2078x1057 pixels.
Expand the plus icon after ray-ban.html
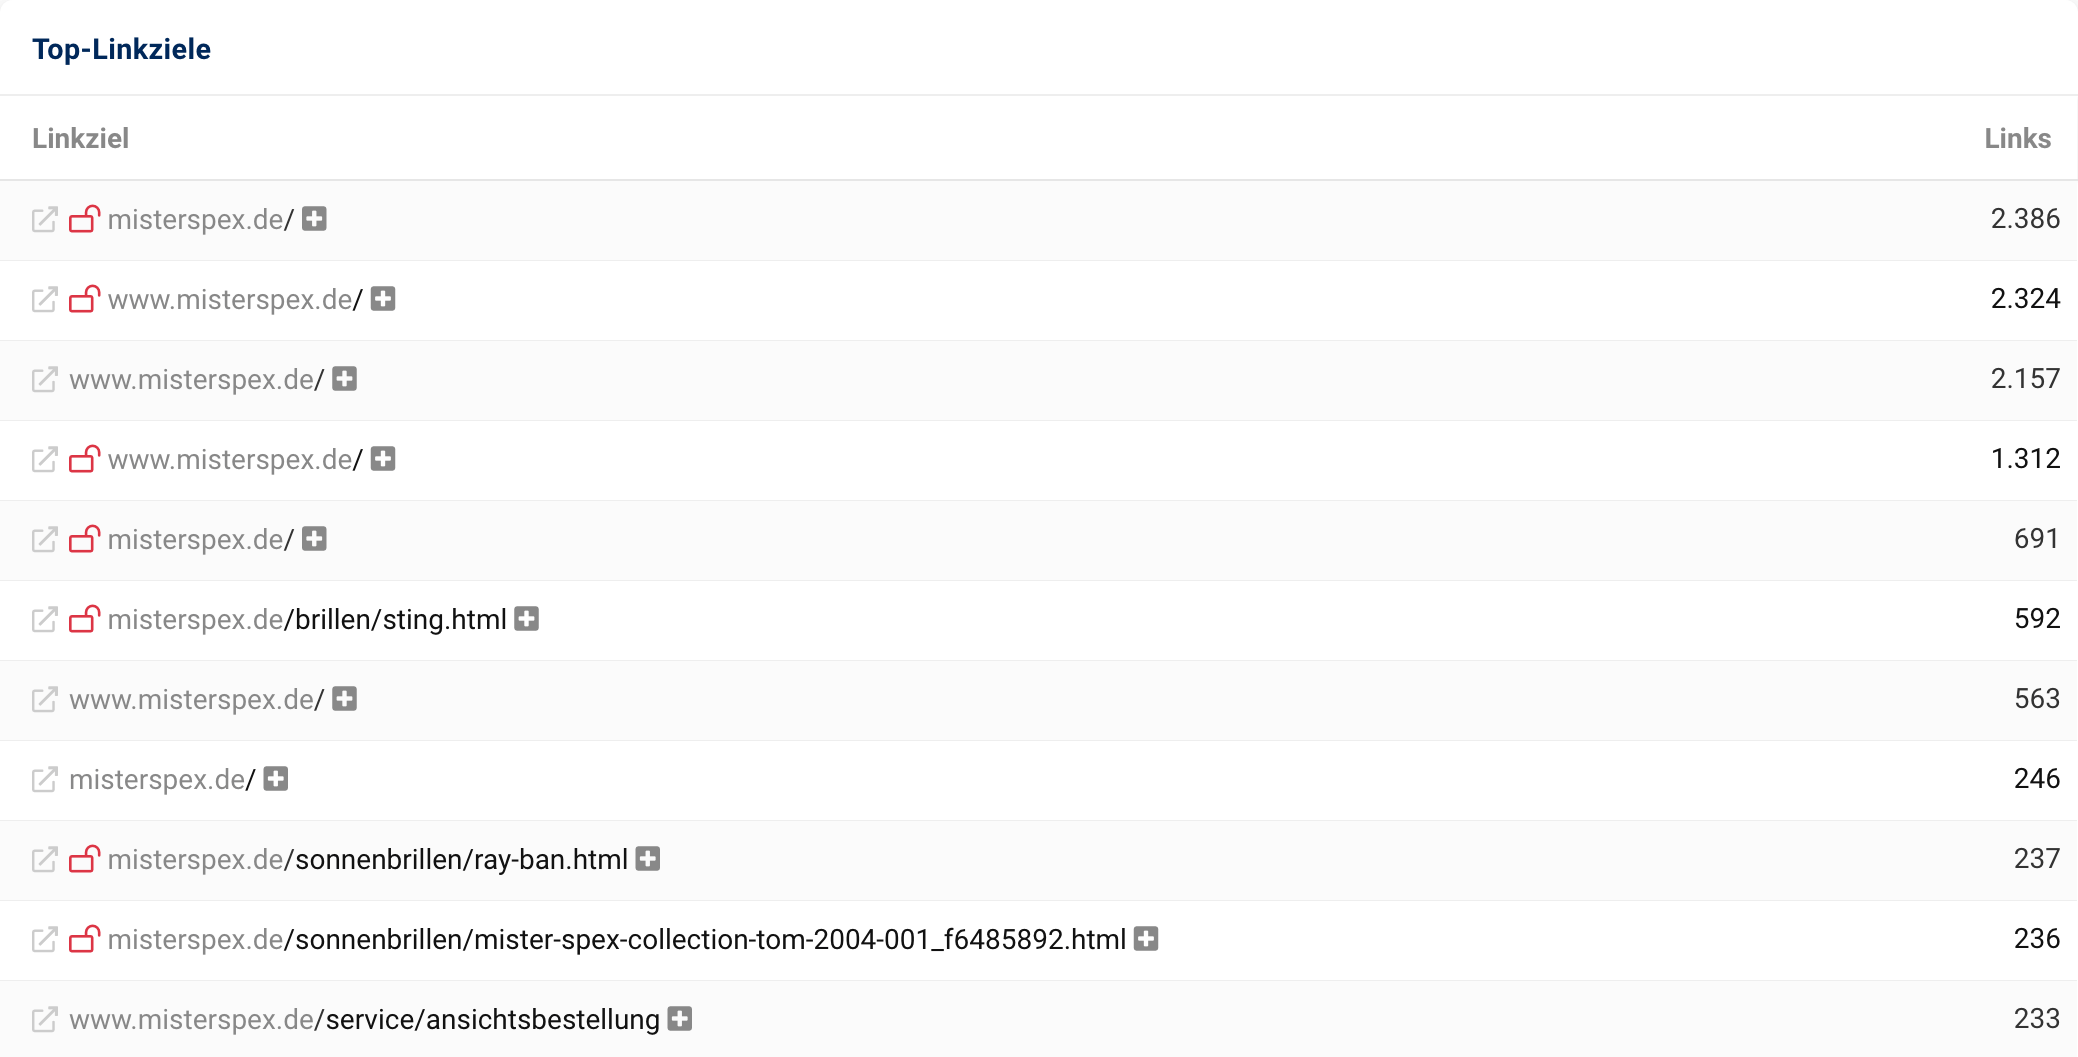[648, 859]
